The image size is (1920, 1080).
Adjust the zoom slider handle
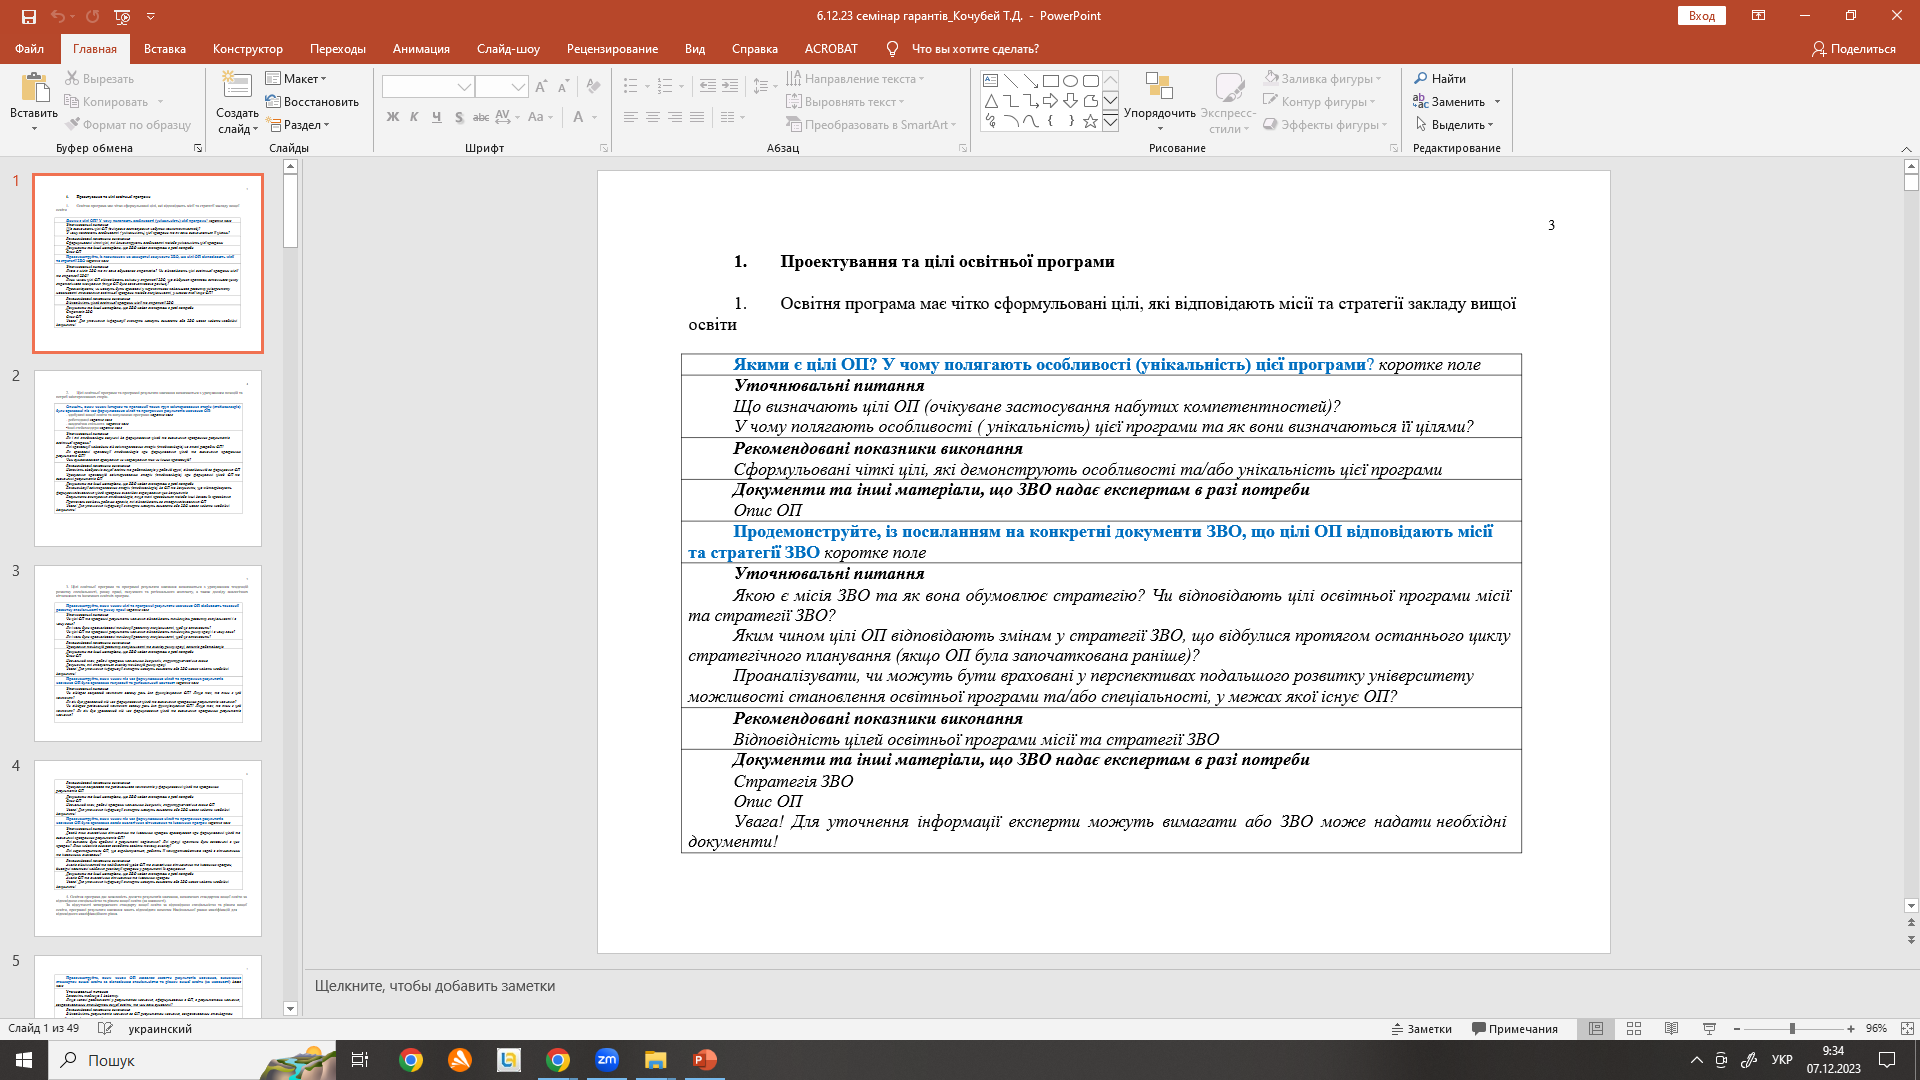[1792, 1029]
